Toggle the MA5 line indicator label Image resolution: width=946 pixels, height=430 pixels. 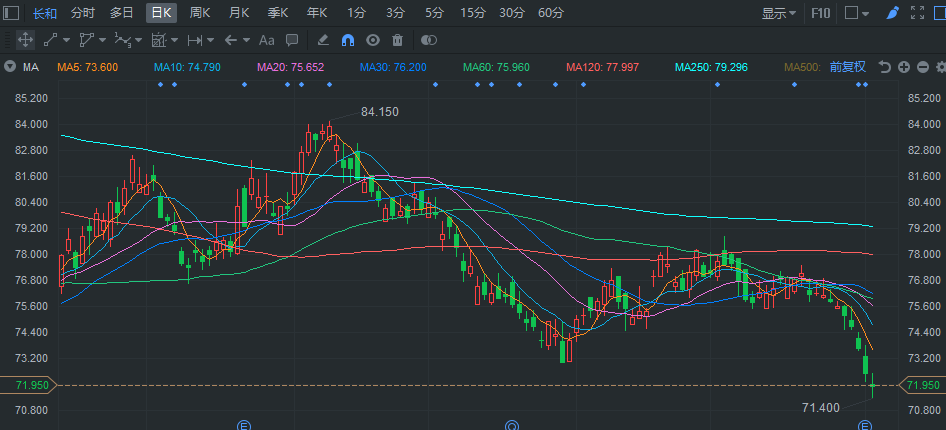(x=87, y=67)
